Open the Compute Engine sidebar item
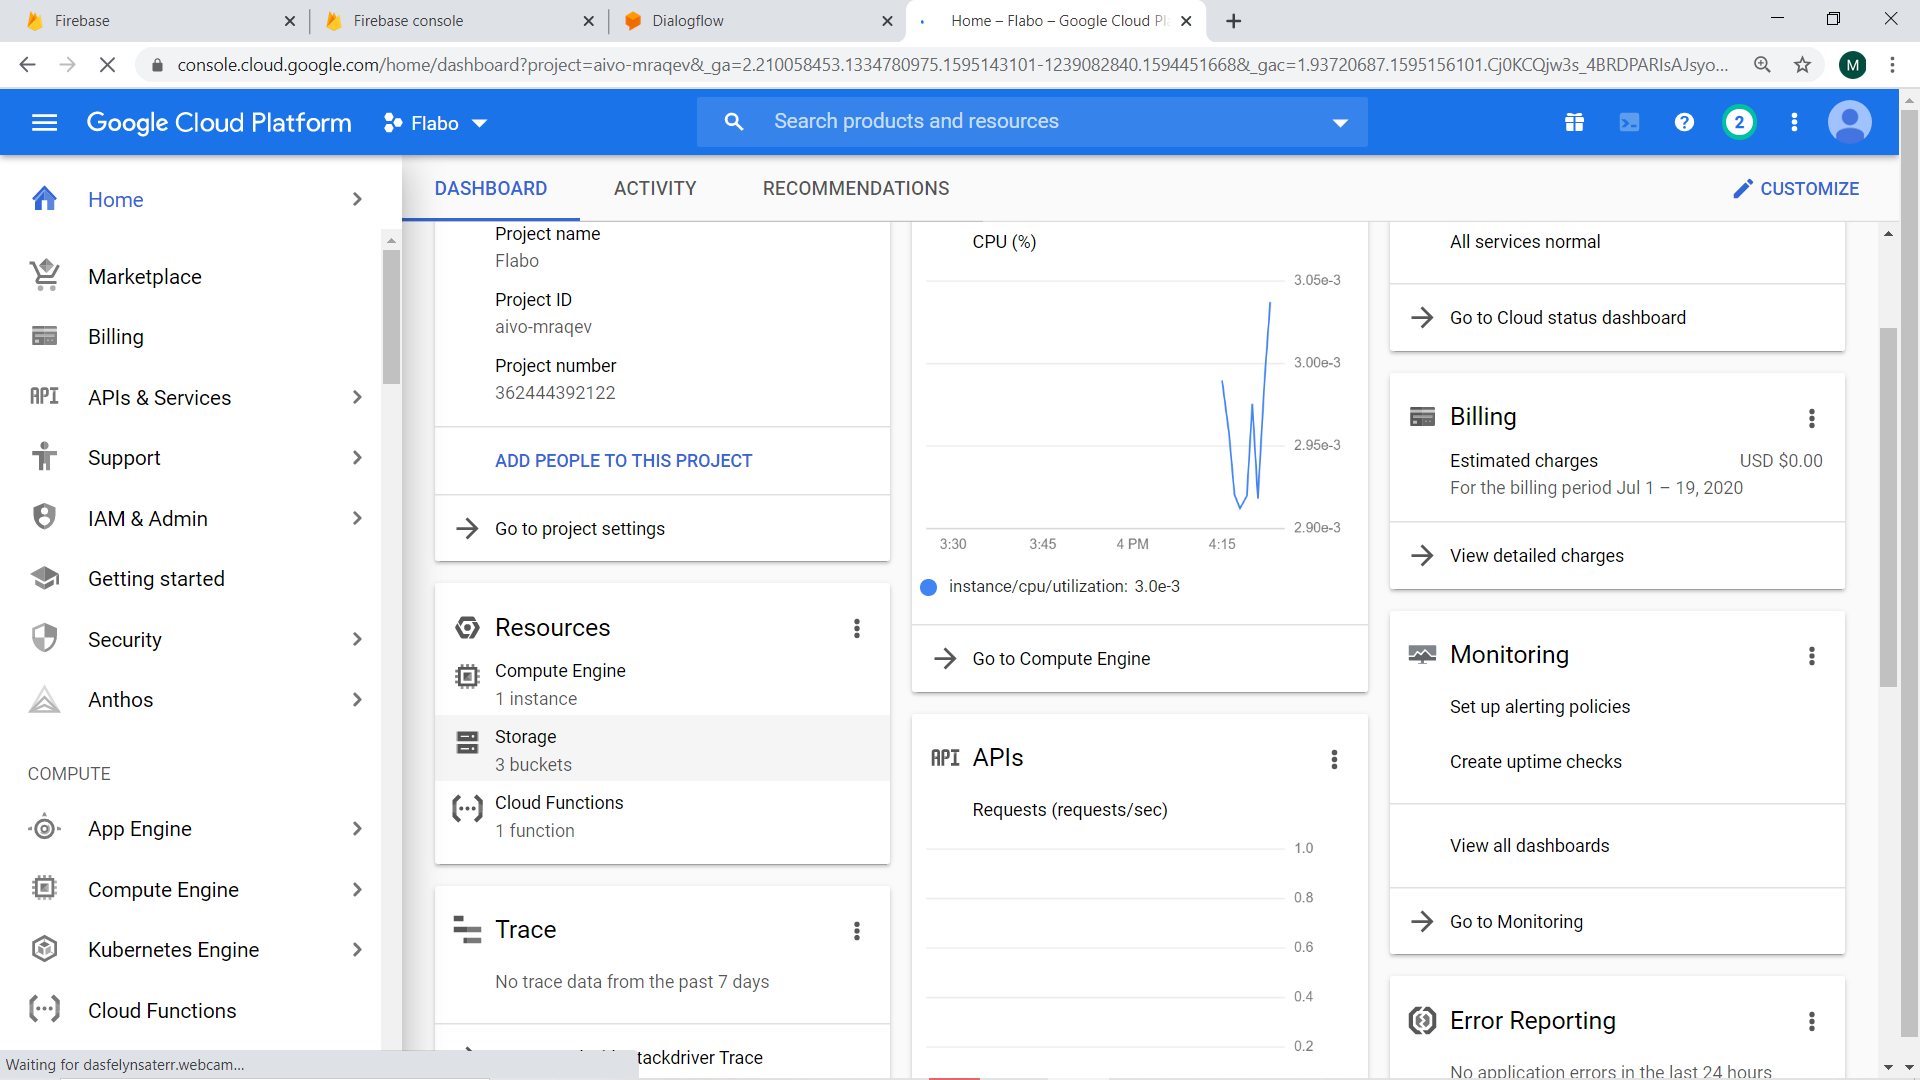 163,889
